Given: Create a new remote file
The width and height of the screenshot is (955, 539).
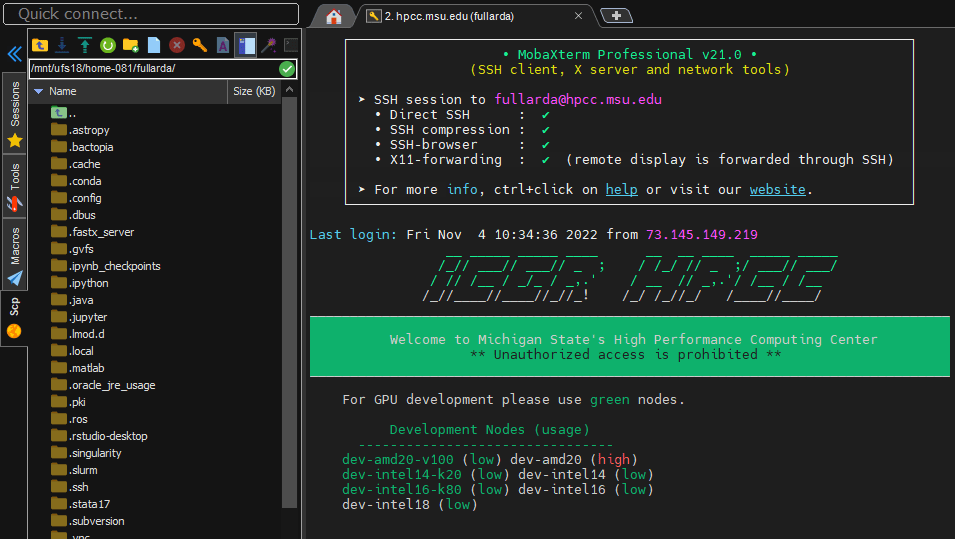Looking at the screenshot, I should tap(153, 45).
